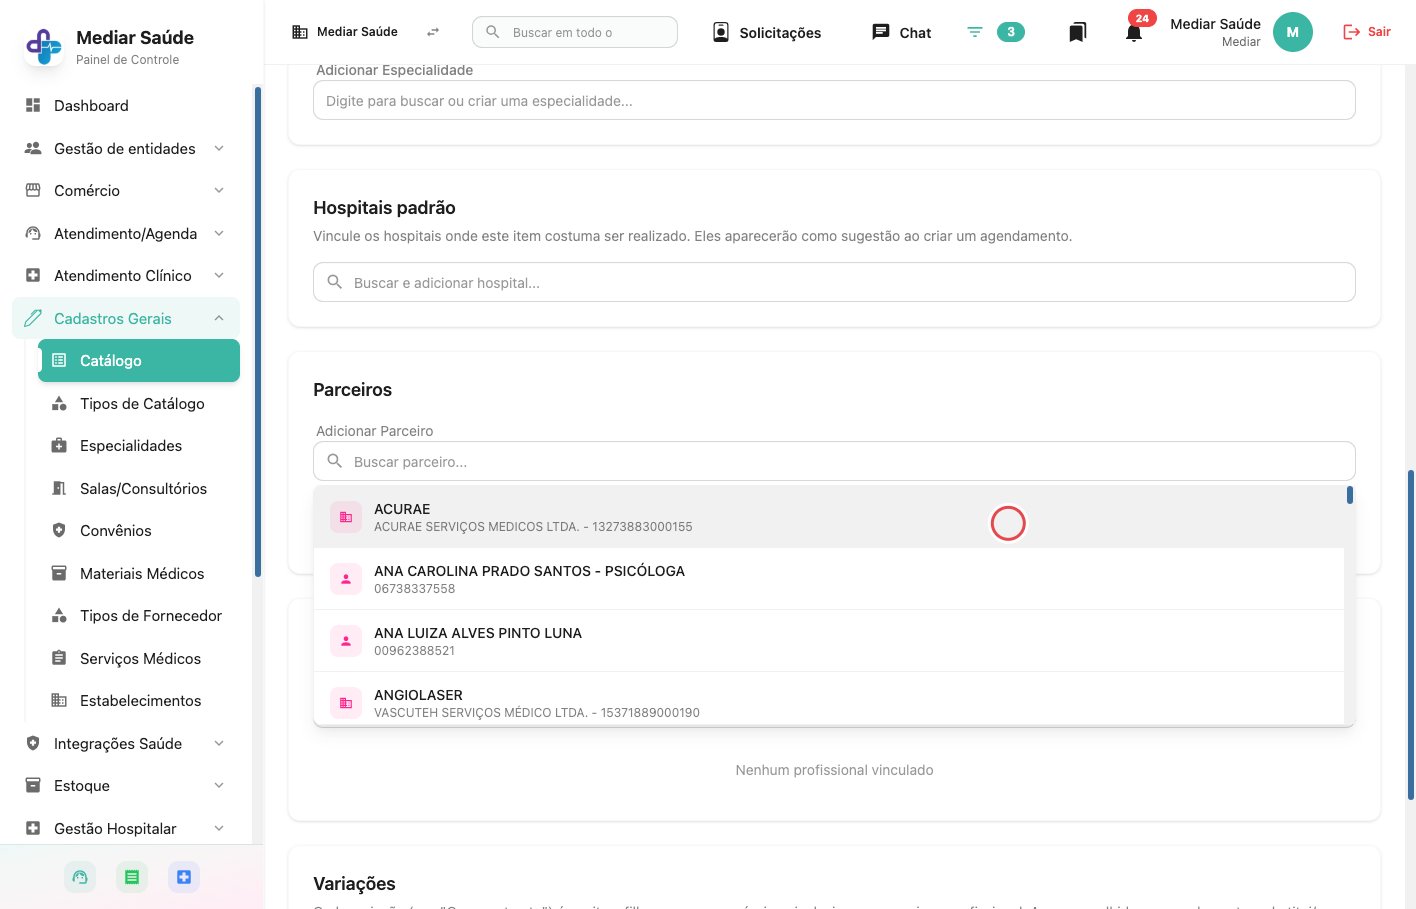Open the Chat icon button
This screenshot has width=1416, height=909.
901,32
